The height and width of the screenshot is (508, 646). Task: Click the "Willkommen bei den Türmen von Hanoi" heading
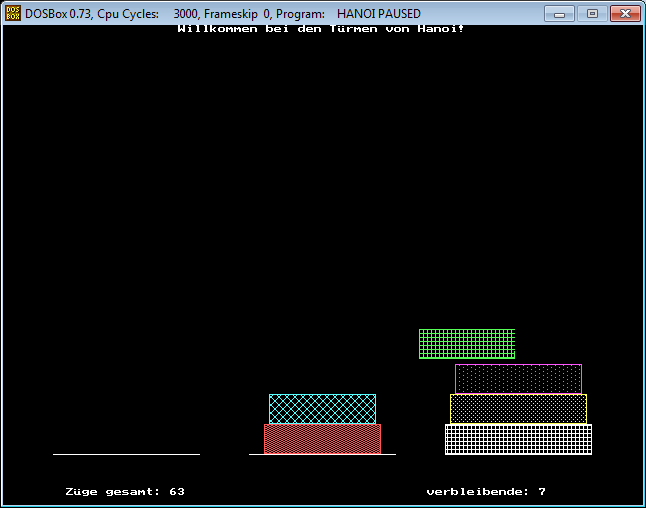320,29
